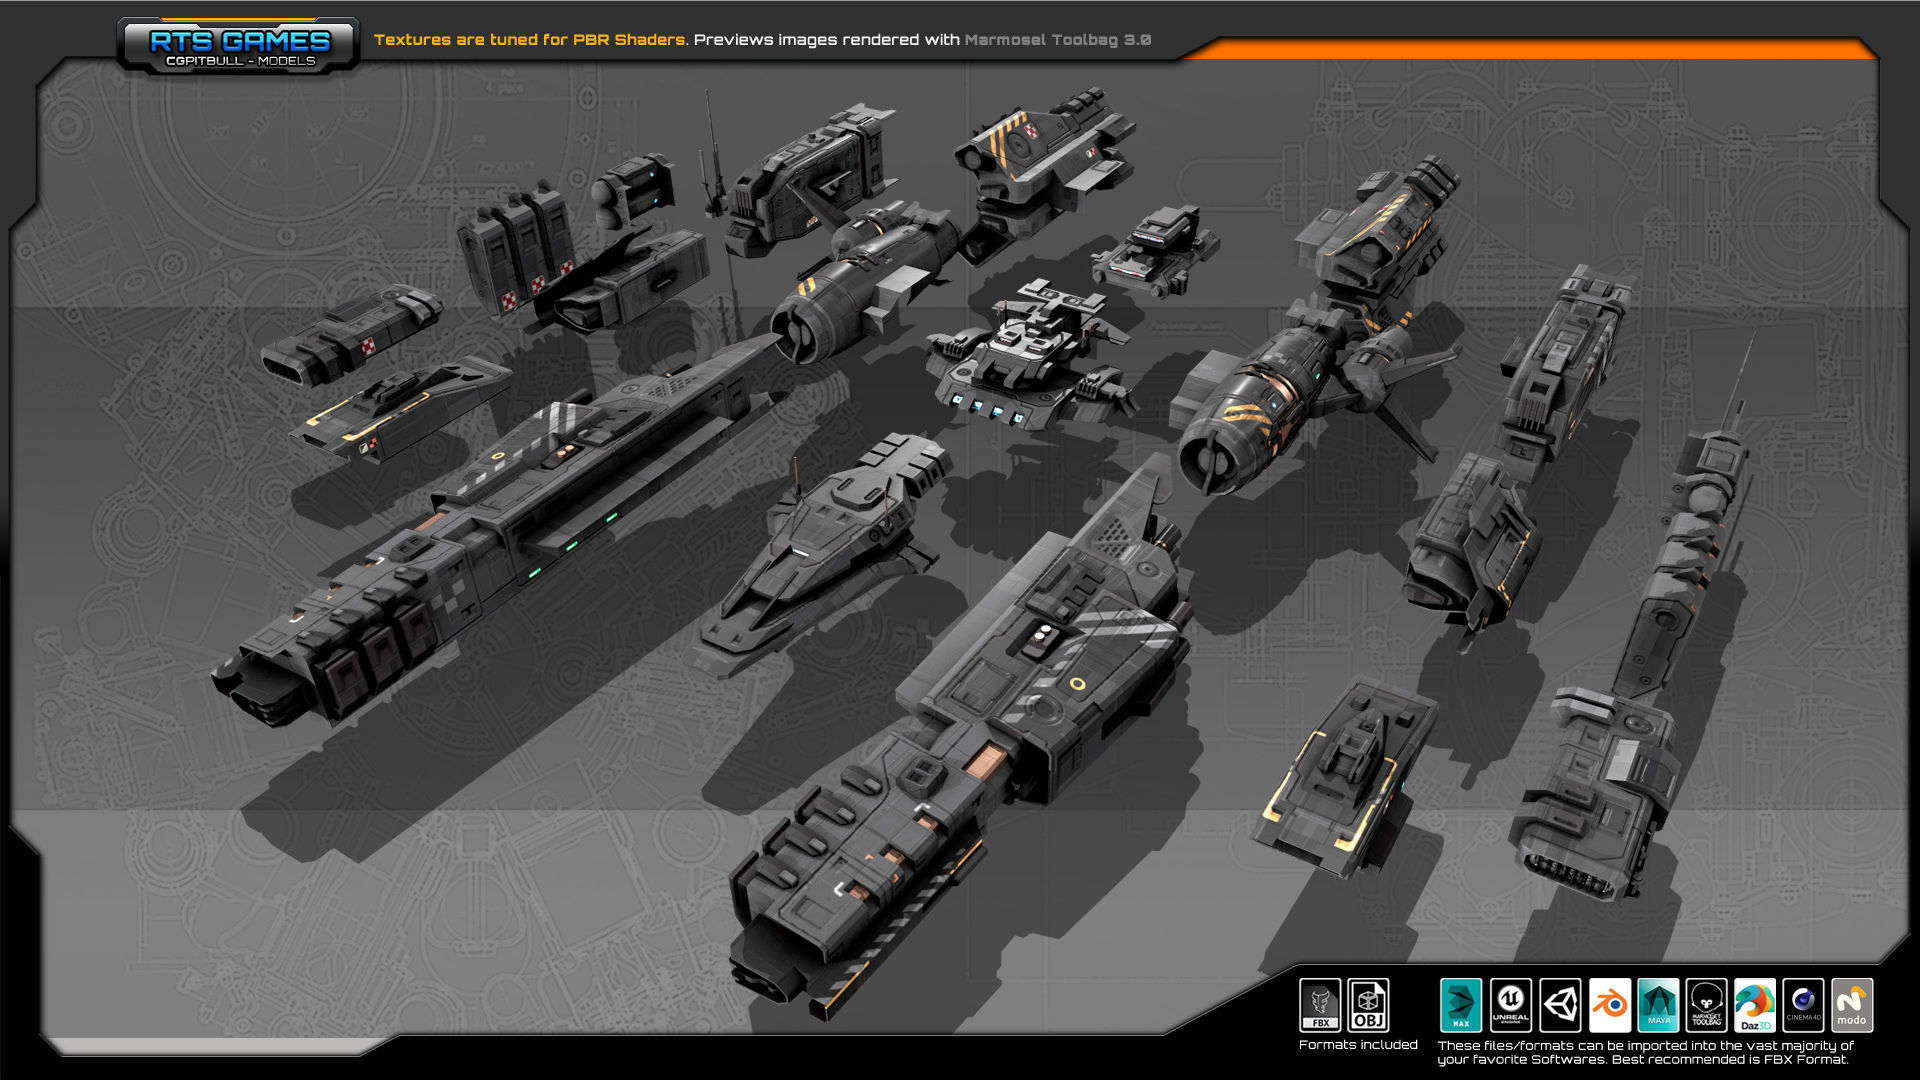Click the Blender logo icon
1920x1080 pixels.
1609,1005
